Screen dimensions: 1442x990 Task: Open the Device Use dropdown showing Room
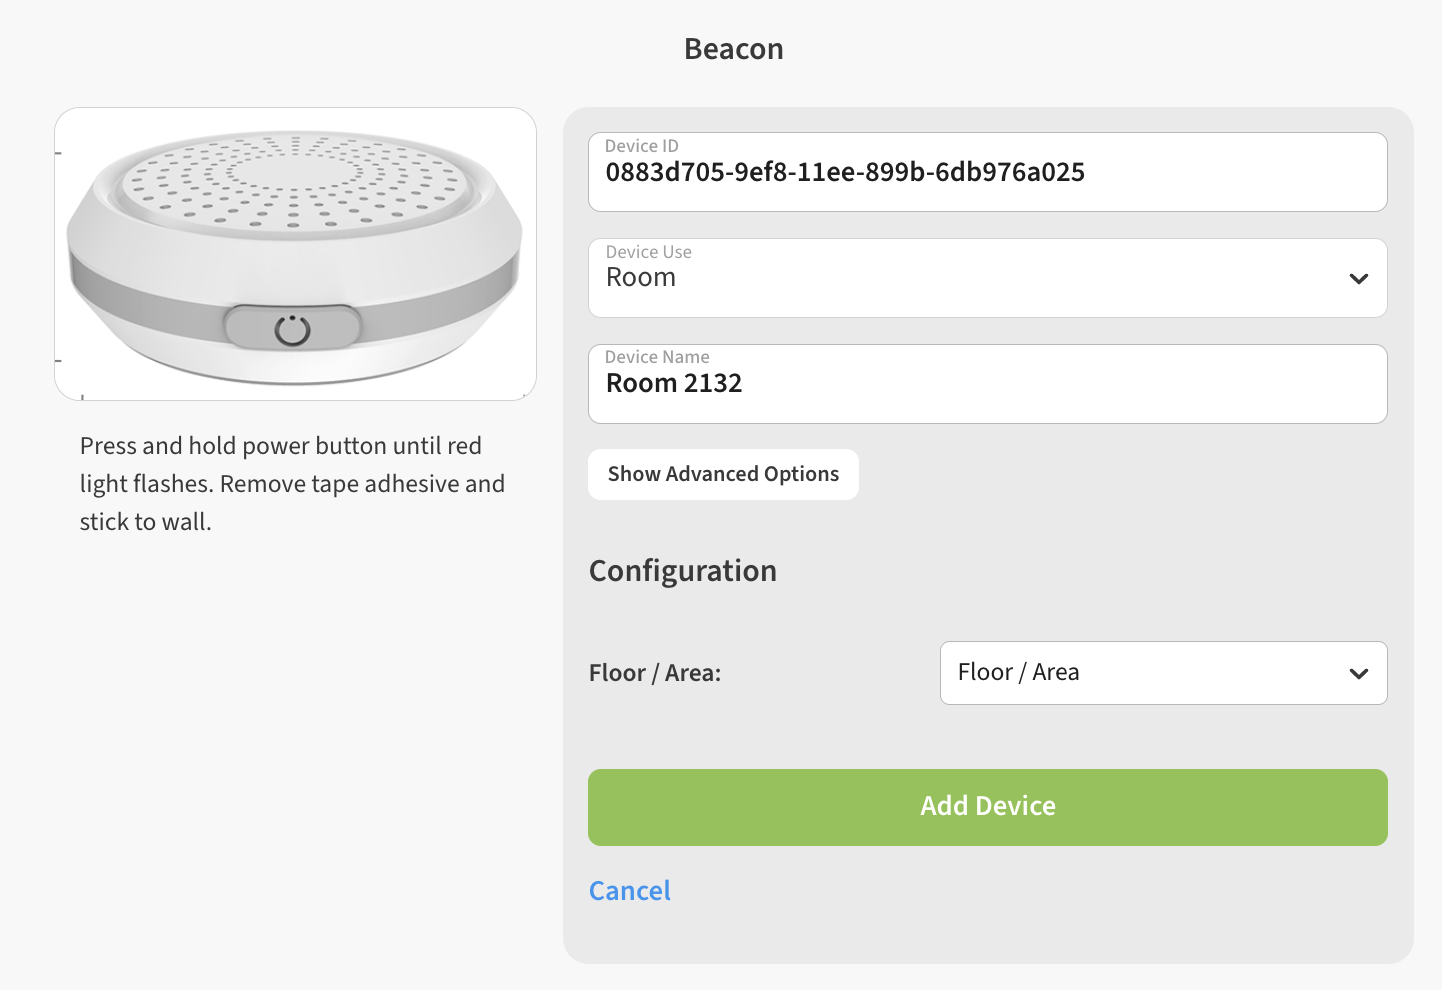pos(960,278)
